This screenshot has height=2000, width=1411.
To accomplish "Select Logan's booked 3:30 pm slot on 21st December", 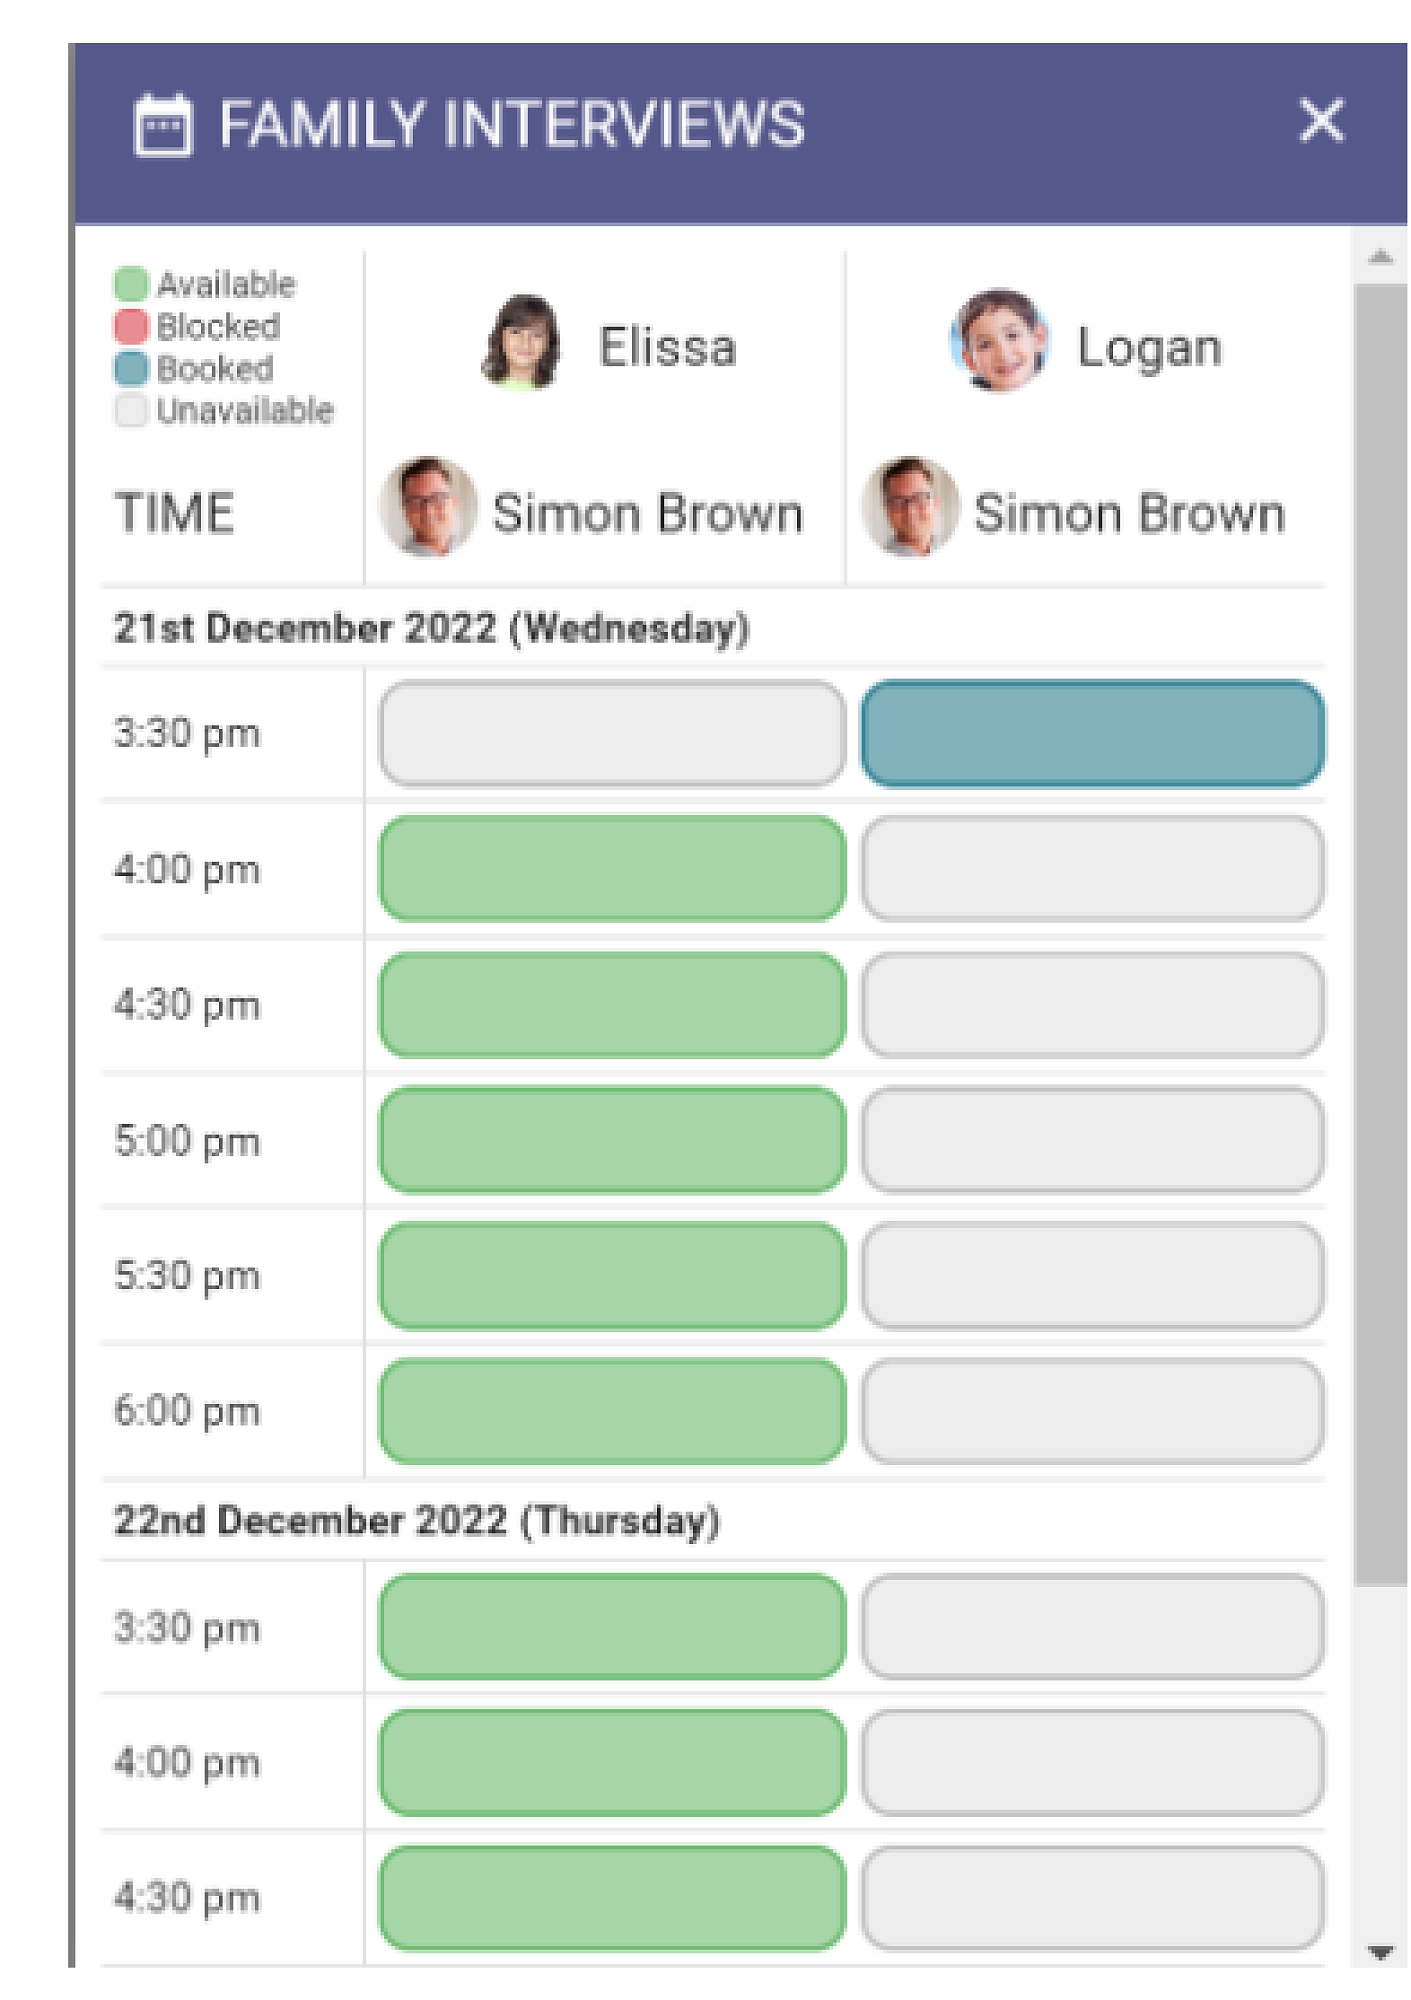I will click(1092, 733).
